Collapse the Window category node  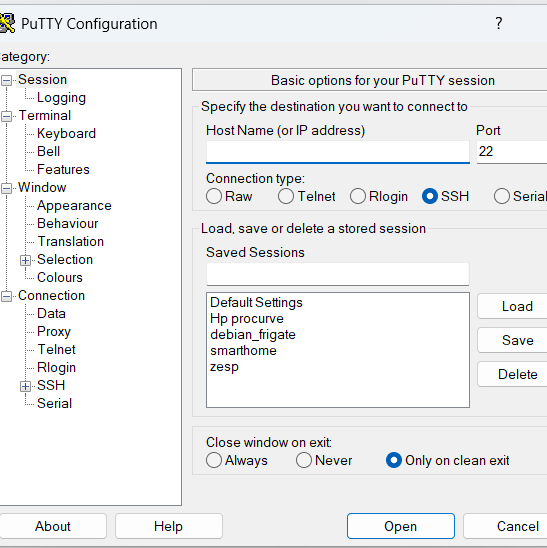[x=6, y=188]
